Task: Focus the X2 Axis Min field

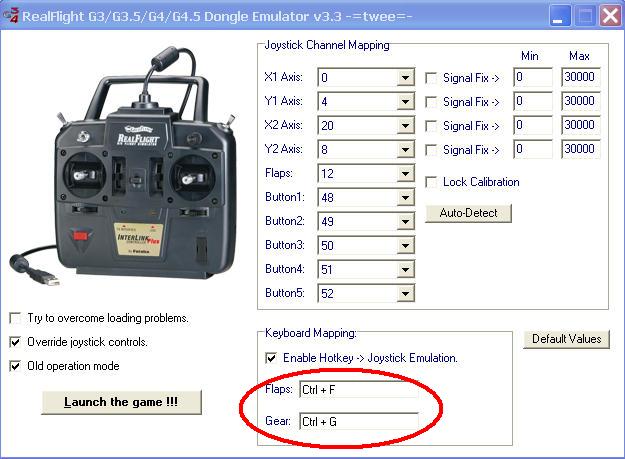Action: pyautogui.click(x=533, y=125)
